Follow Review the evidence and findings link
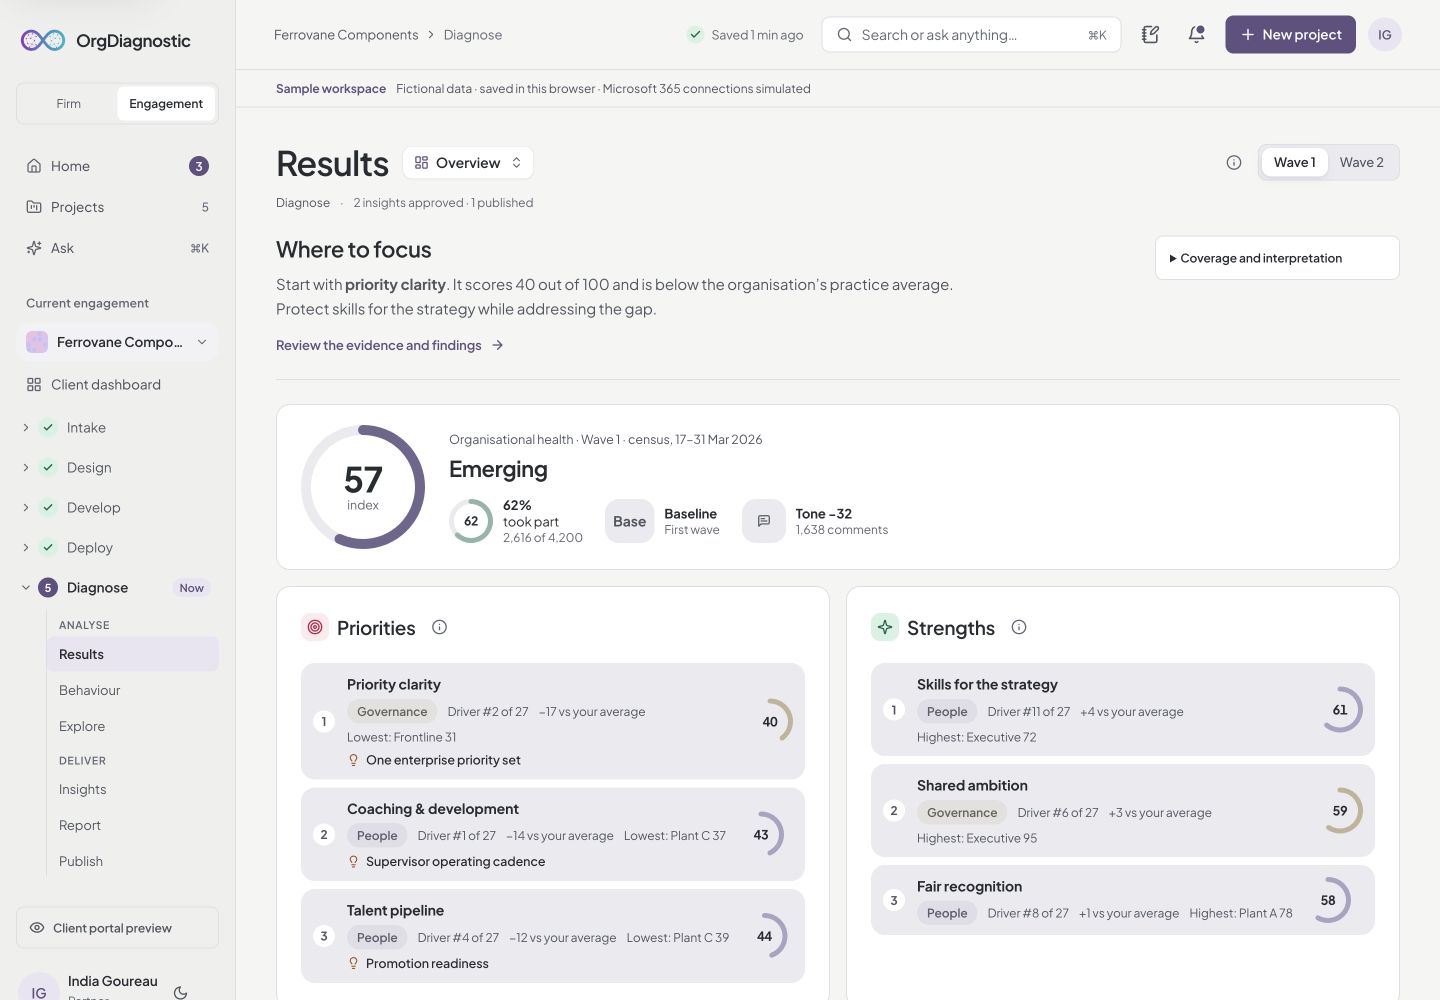The height and width of the screenshot is (1000, 1440). tap(390, 346)
